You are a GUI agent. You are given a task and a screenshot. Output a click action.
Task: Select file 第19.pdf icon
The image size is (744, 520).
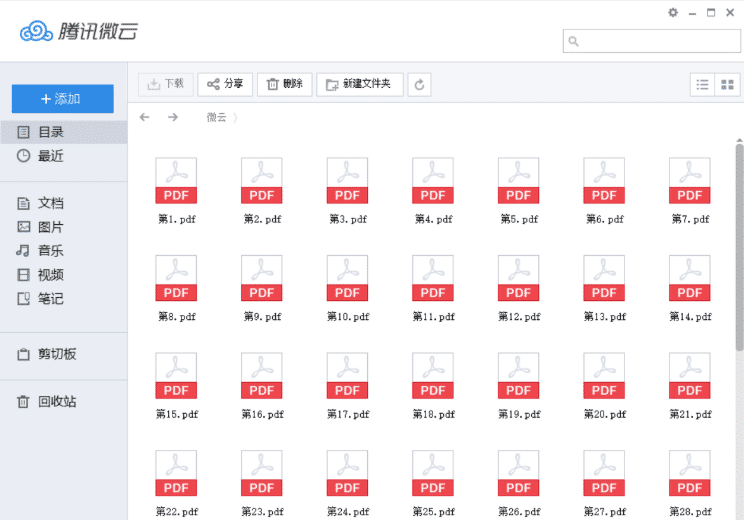point(519,376)
